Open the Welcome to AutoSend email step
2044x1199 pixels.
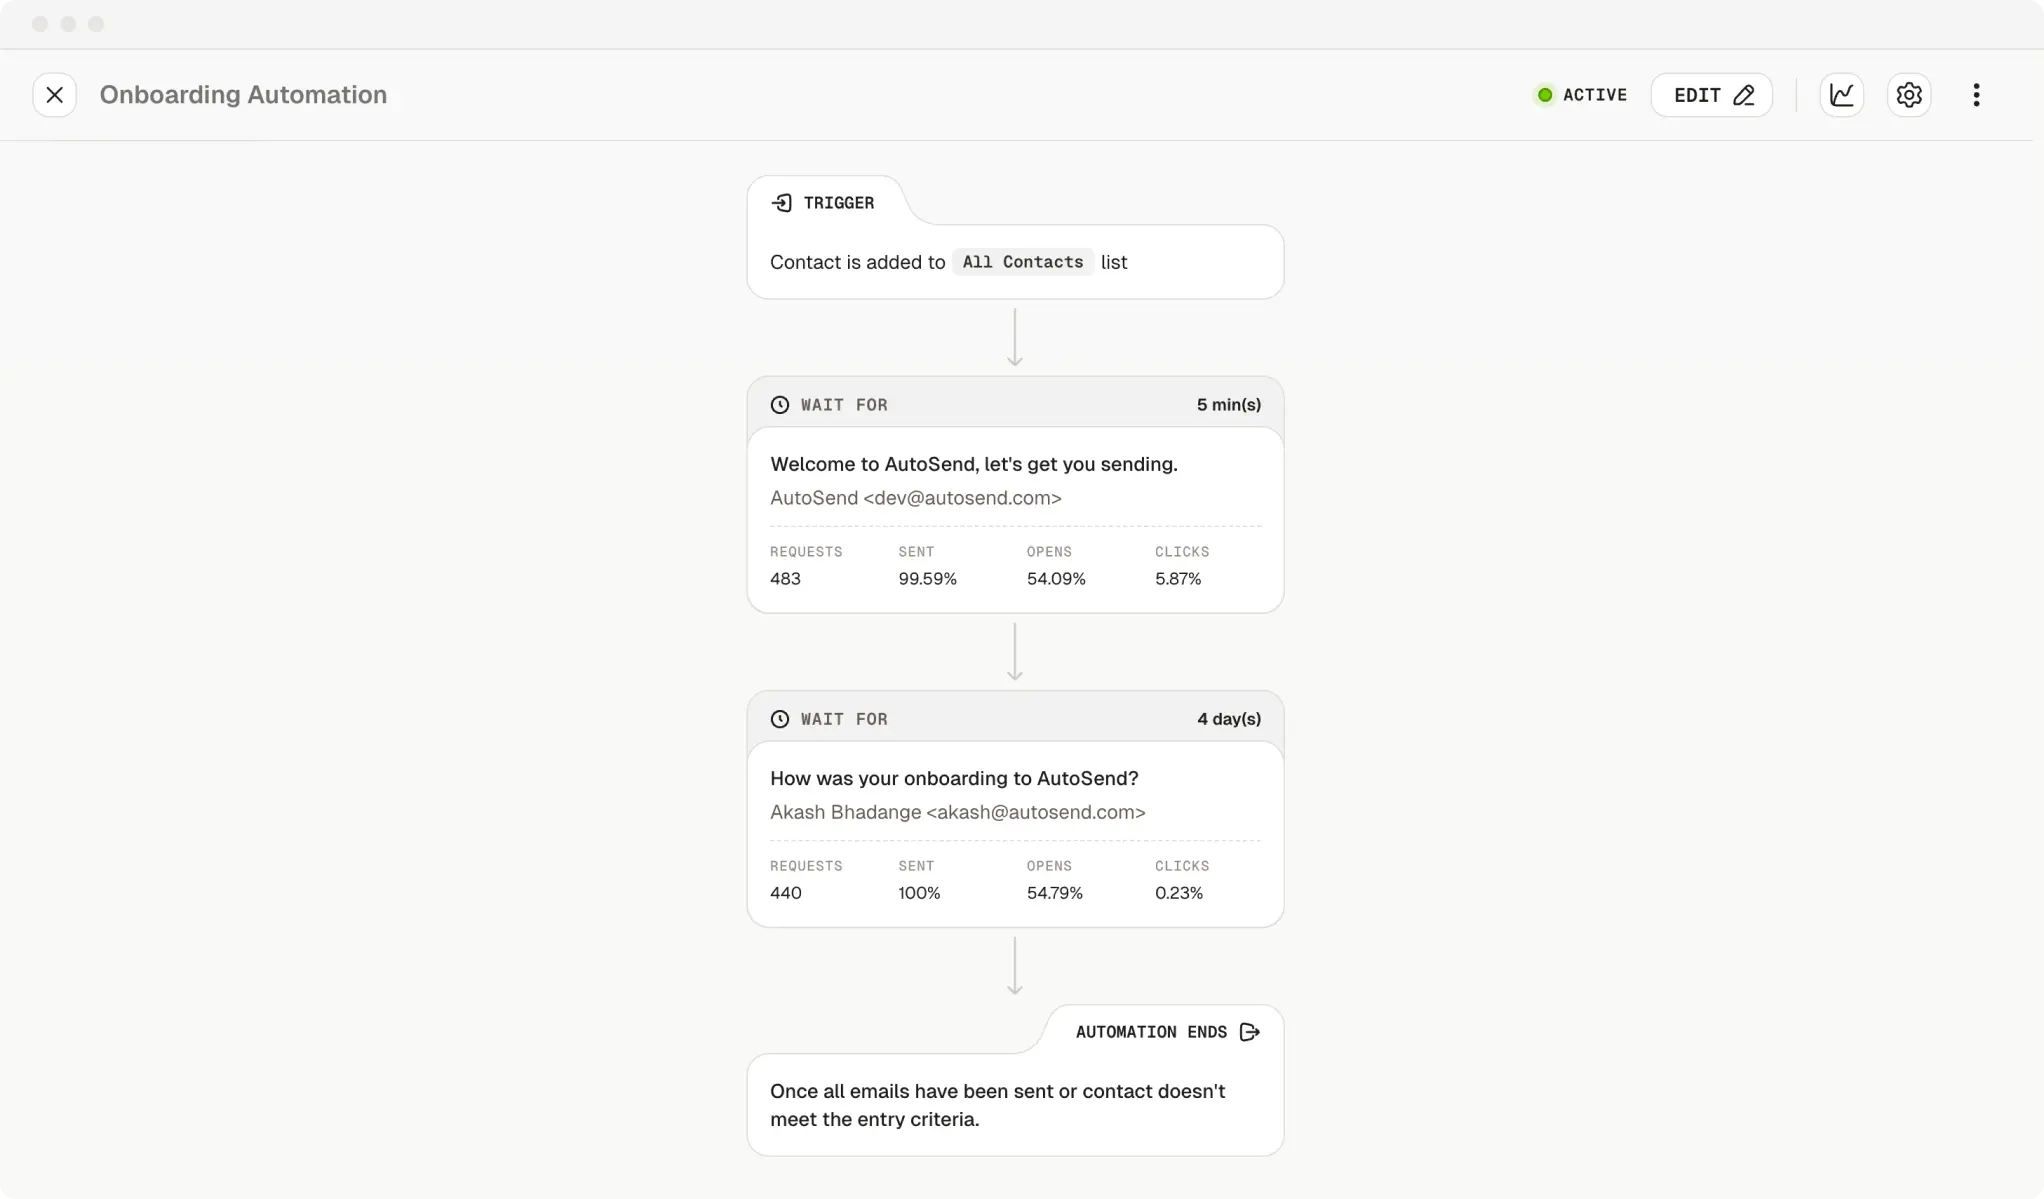click(973, 464)
